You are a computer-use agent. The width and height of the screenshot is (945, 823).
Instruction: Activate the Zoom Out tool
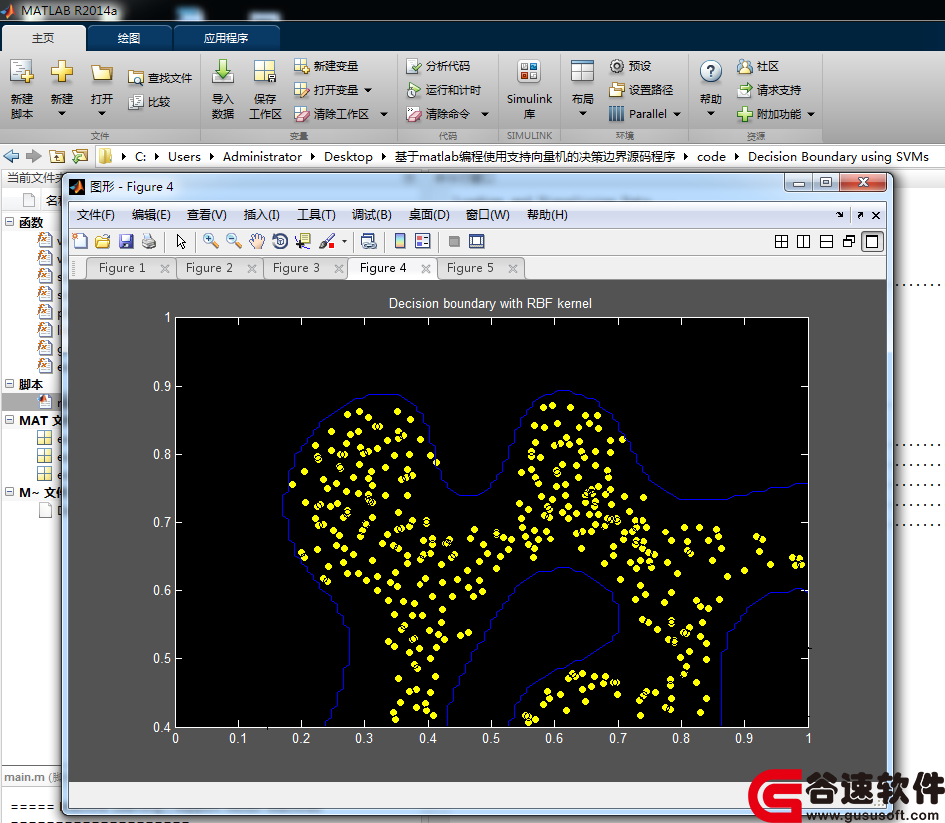coord(234,242)
